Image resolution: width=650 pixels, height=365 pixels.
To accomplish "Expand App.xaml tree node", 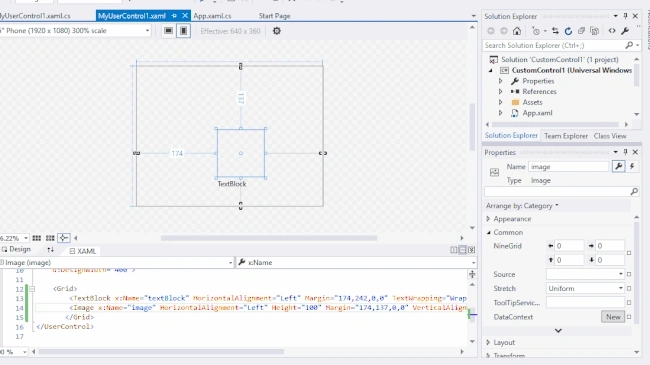I will [x=500, y=113].
